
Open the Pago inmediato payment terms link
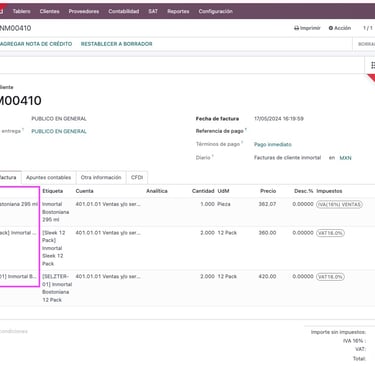[273, 144]
